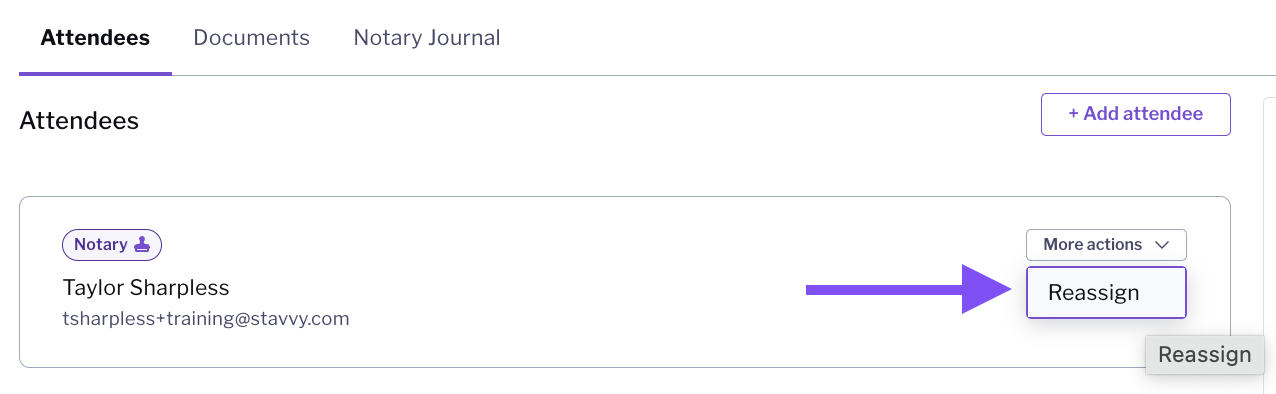Switch to the Documents tab

pos(251,38)
